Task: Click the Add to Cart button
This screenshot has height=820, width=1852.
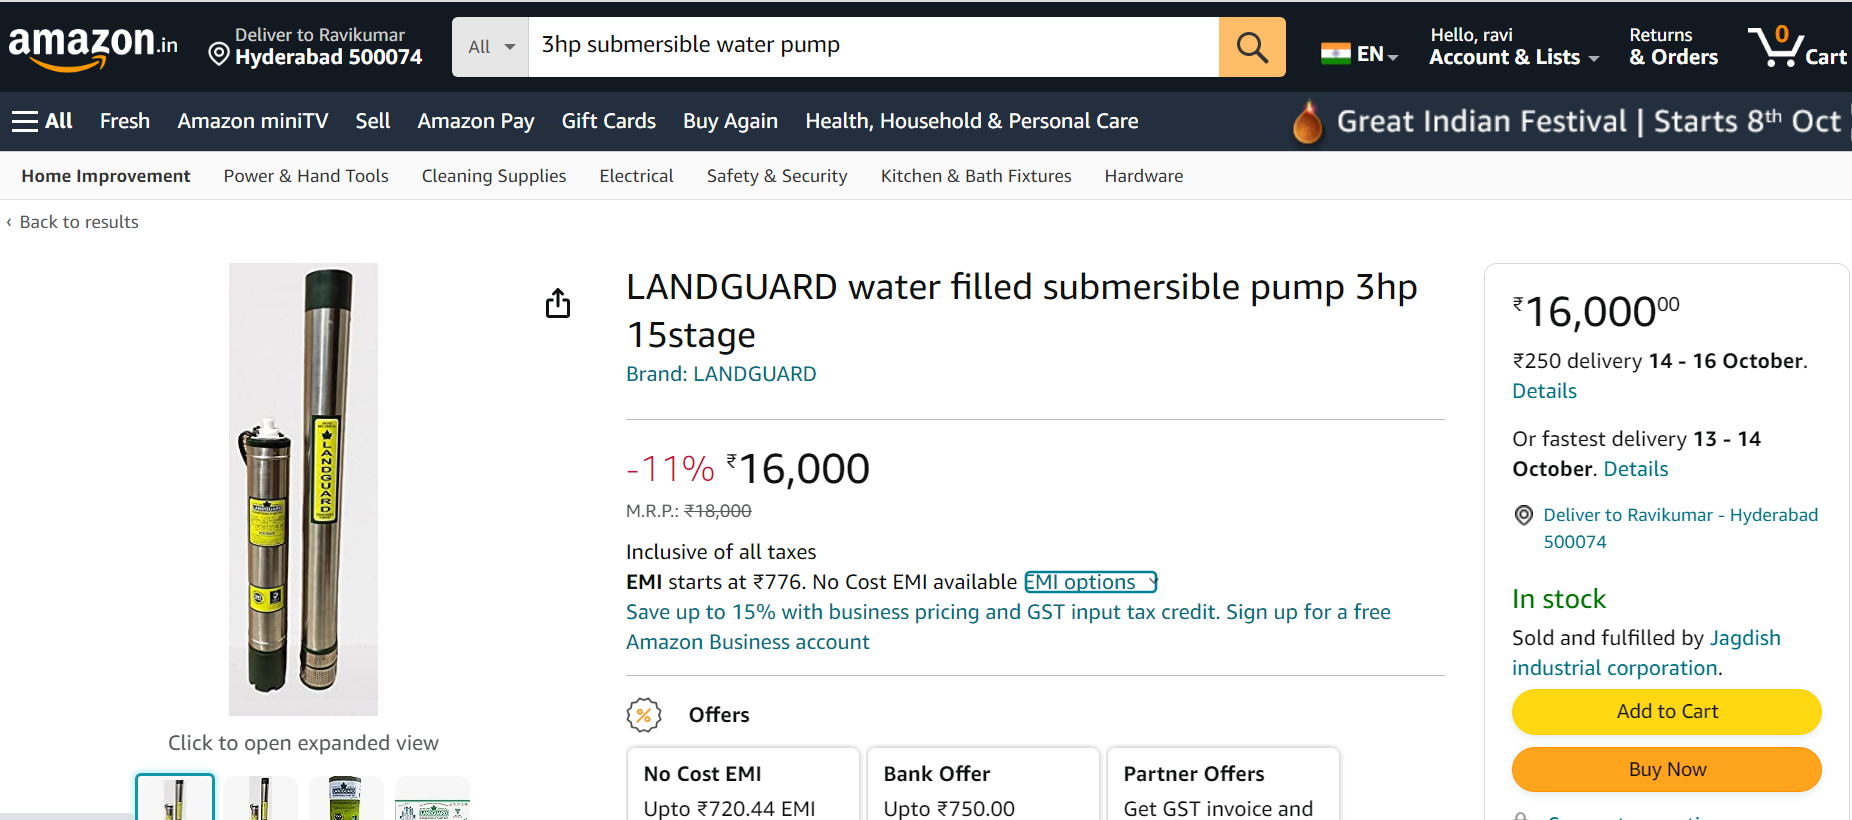Action: tap(1666, 711)
